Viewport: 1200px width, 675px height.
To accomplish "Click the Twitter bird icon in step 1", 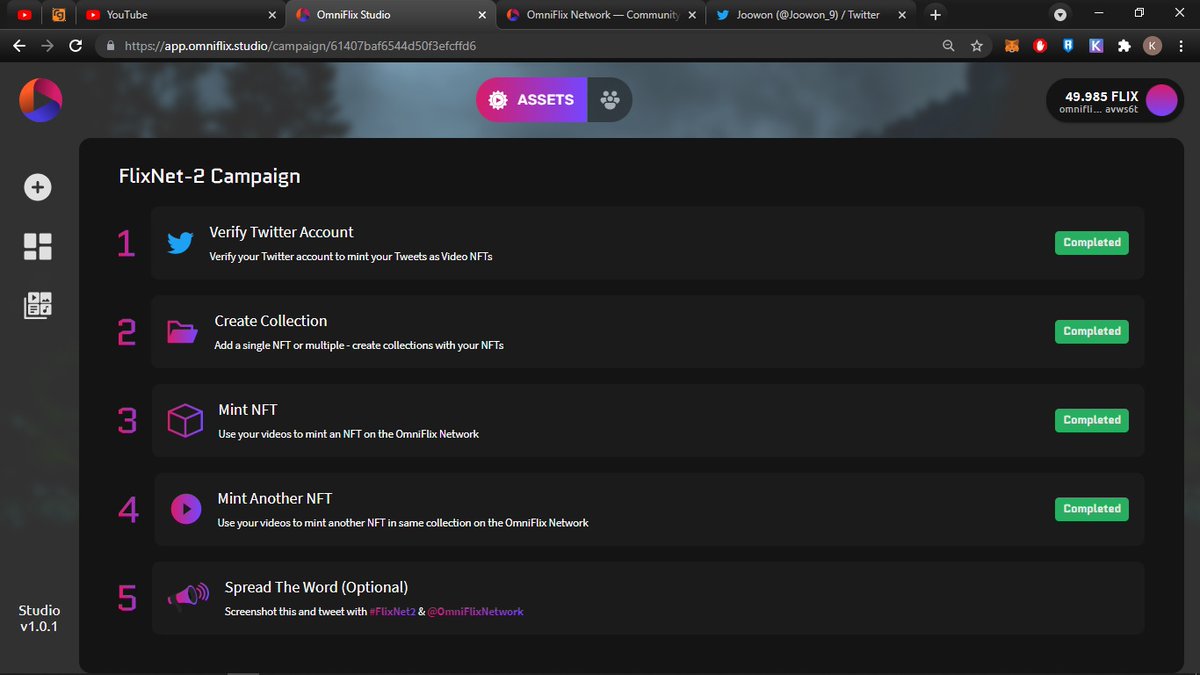I will coord(180,243).
